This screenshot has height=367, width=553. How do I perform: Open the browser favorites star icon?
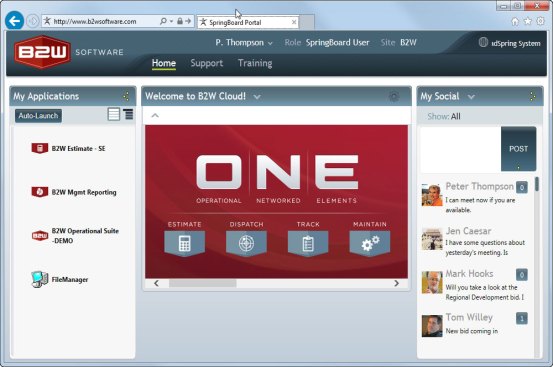[x=528, y=21]
